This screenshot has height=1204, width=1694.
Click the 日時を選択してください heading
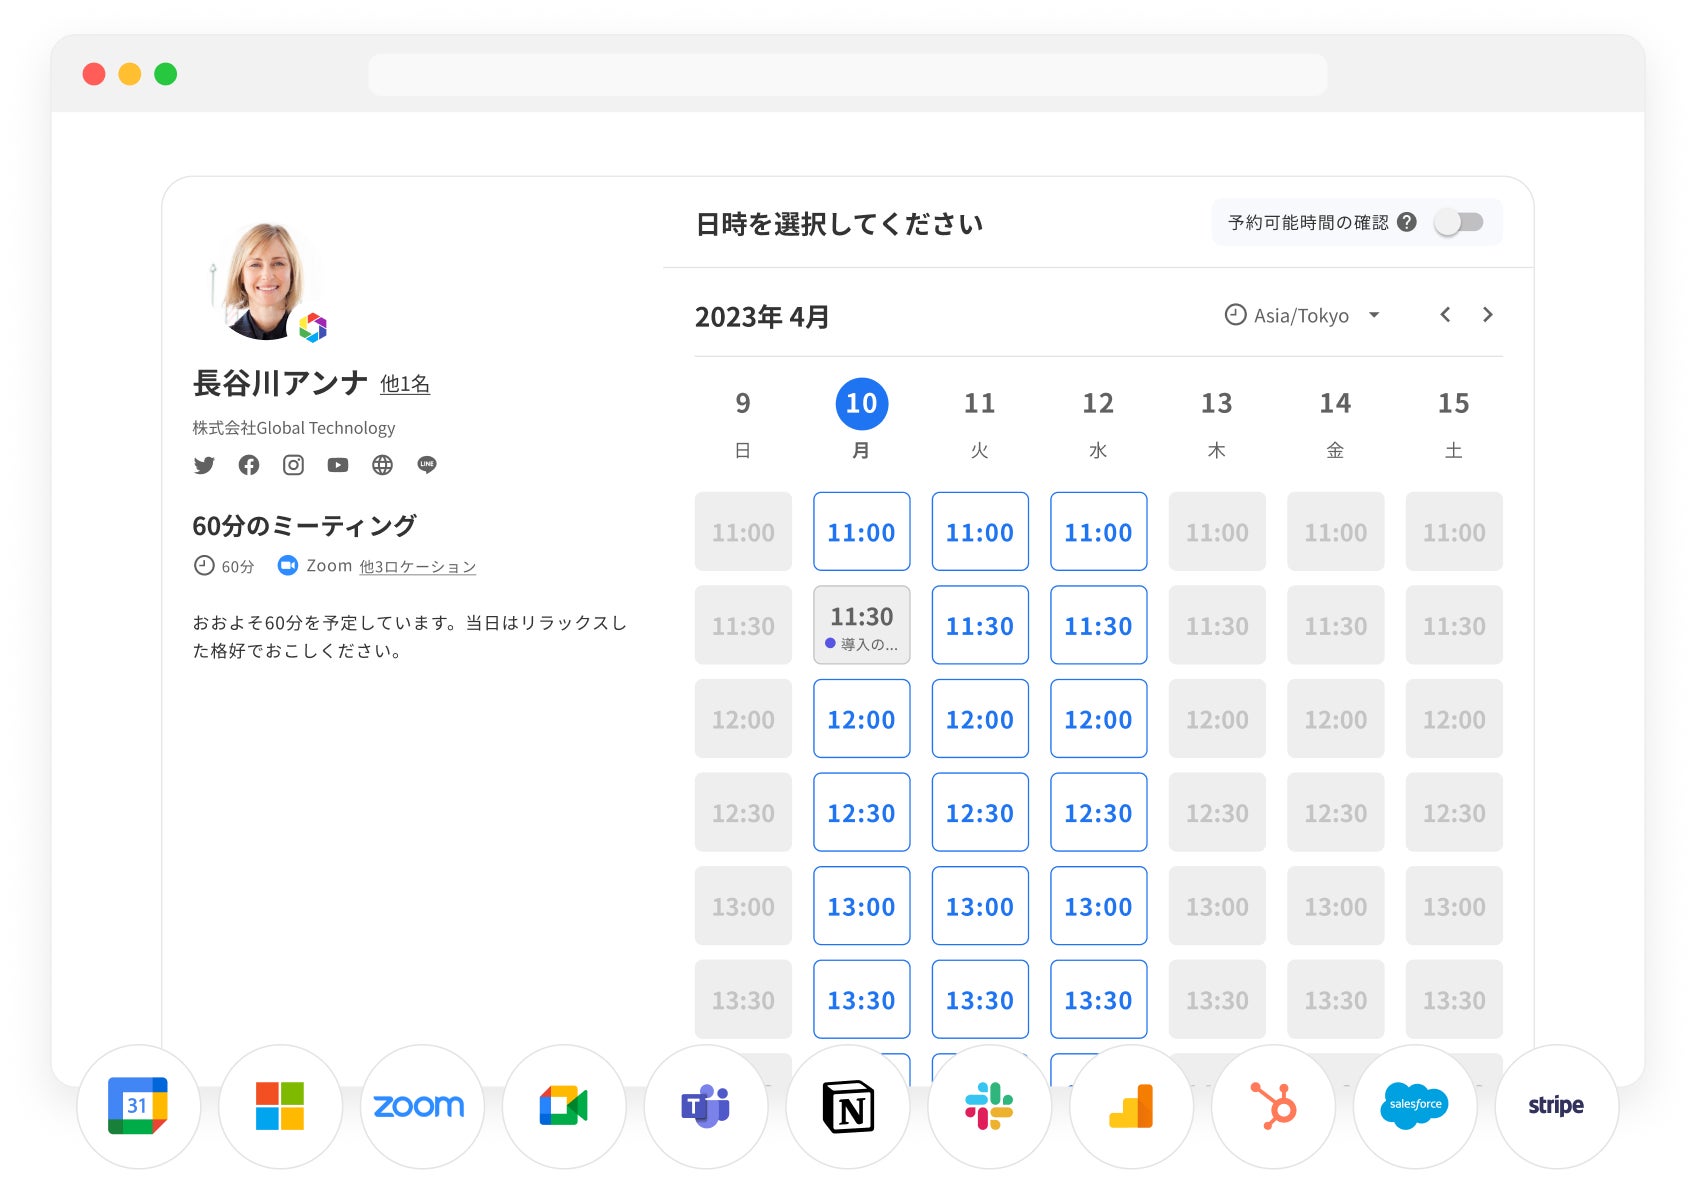pyautogui.click(x=839, y=224)
